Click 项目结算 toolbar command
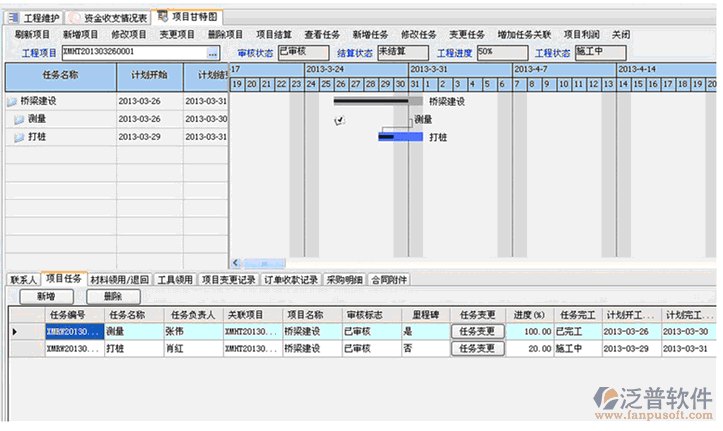This screenshot has height=431, width=723. point(273,34)
